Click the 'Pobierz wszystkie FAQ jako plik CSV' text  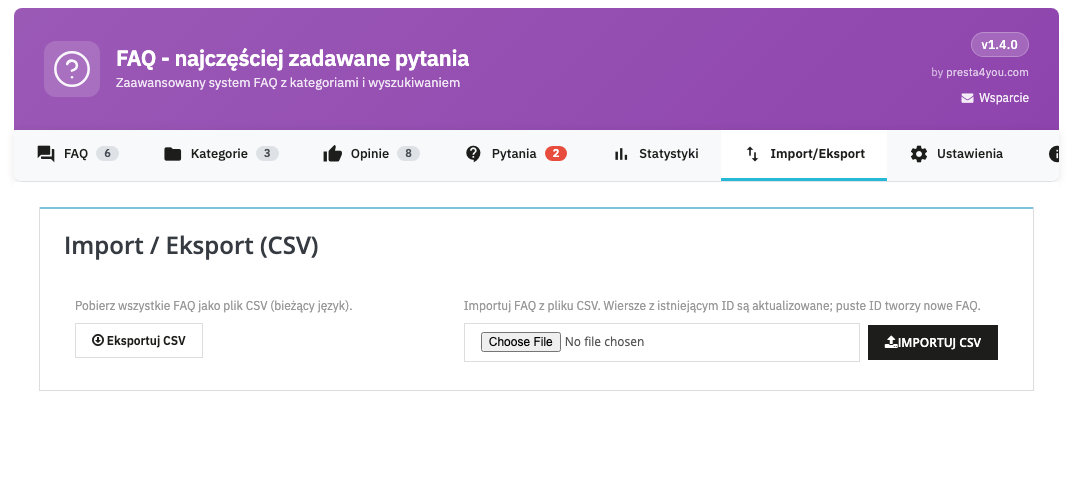pos(214,306)
